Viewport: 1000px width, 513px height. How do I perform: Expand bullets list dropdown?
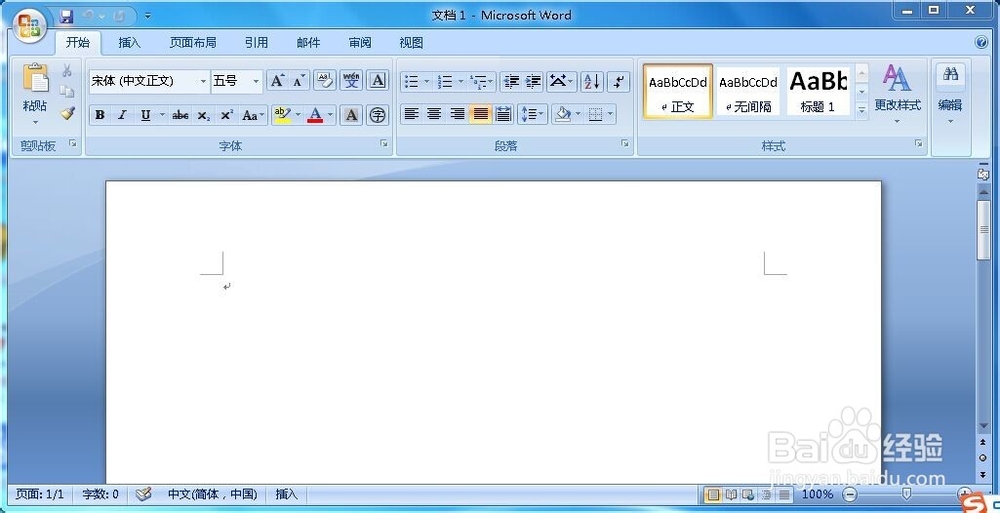point(427,82)
